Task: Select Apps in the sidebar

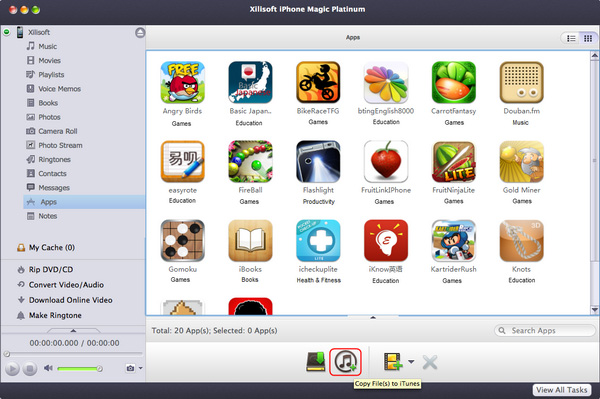Action: coord(84,202)
